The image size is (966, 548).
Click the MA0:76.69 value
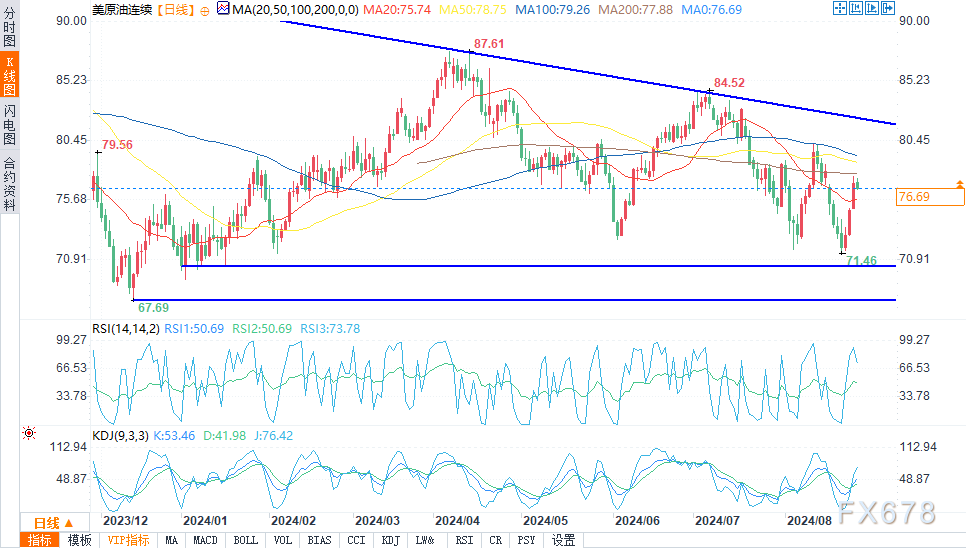(712, 10)
